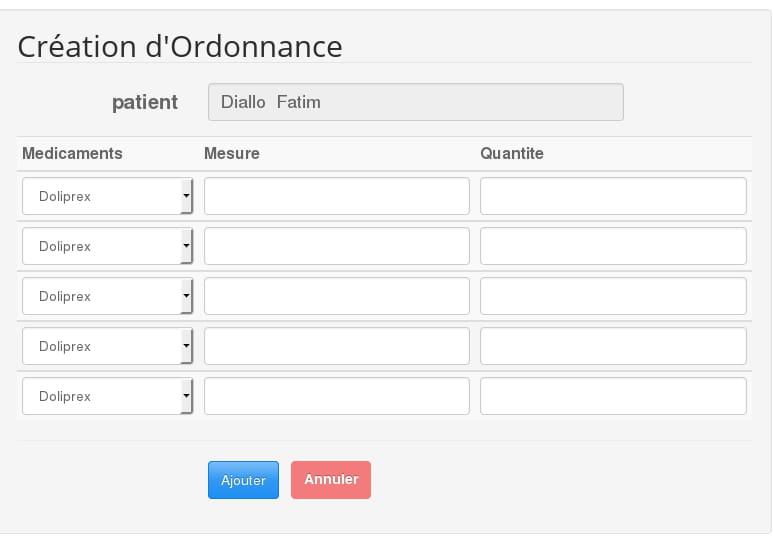The width and height of the screenshot is (774, 540).
Task: Open the second Doliprex medication dropdown
Action: 107,246
